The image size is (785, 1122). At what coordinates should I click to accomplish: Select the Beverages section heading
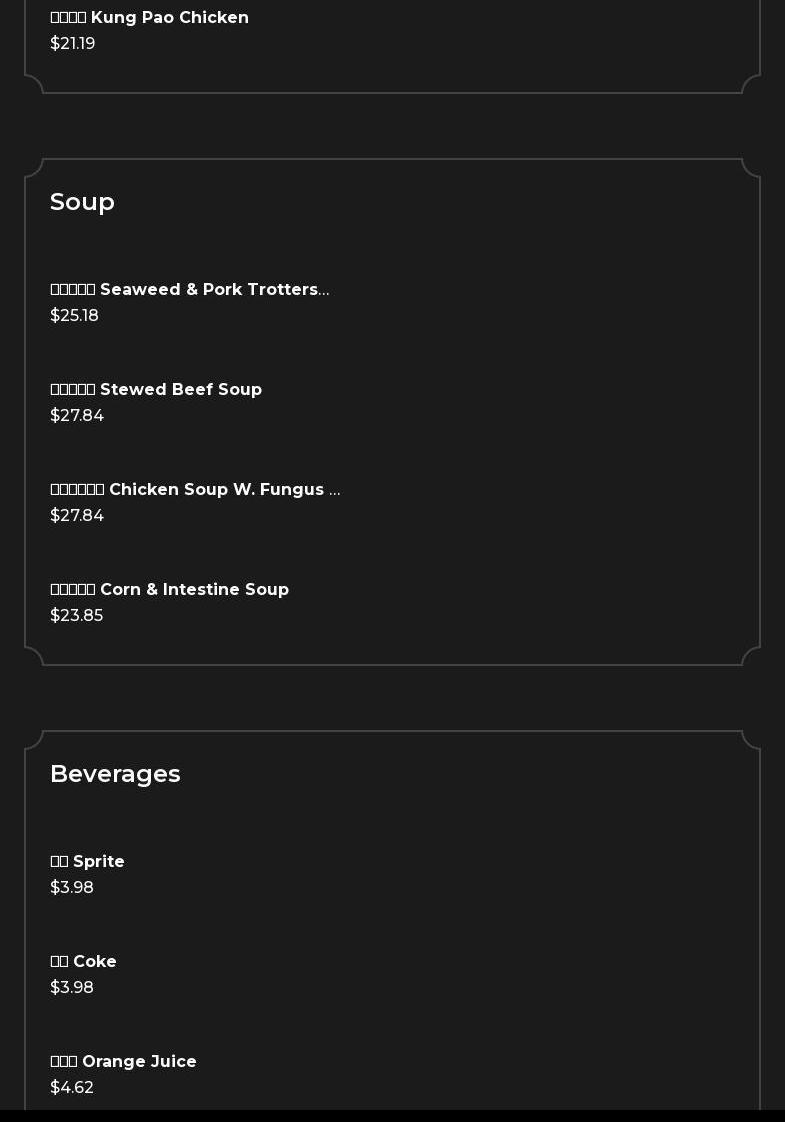[115, 774]
